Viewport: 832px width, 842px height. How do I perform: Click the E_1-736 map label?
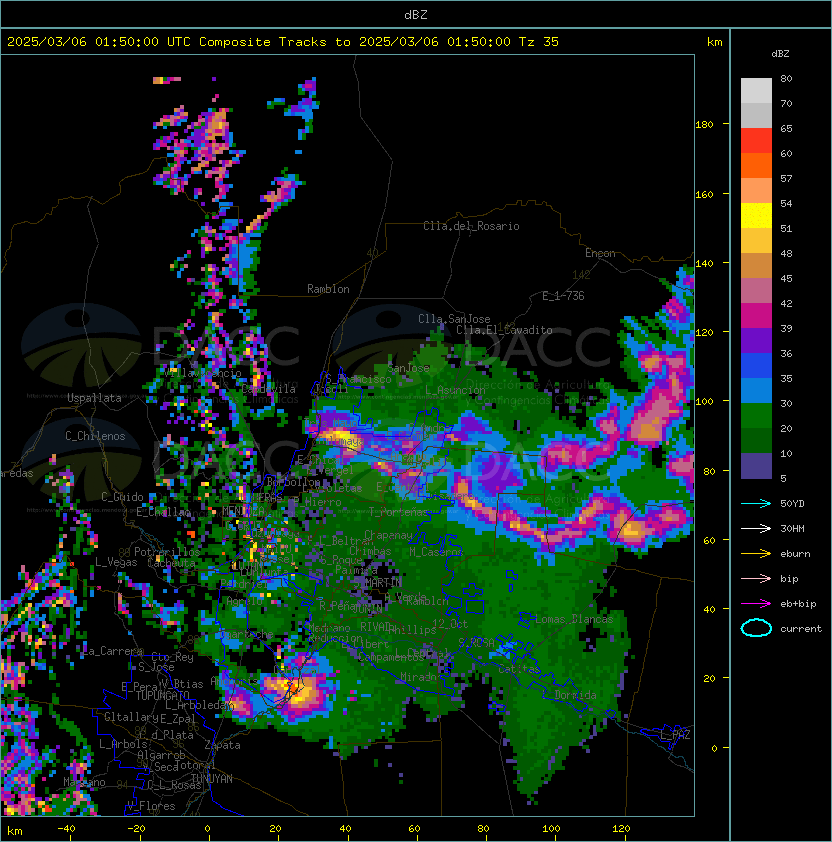pyautogui.click(x=563, y=296)
